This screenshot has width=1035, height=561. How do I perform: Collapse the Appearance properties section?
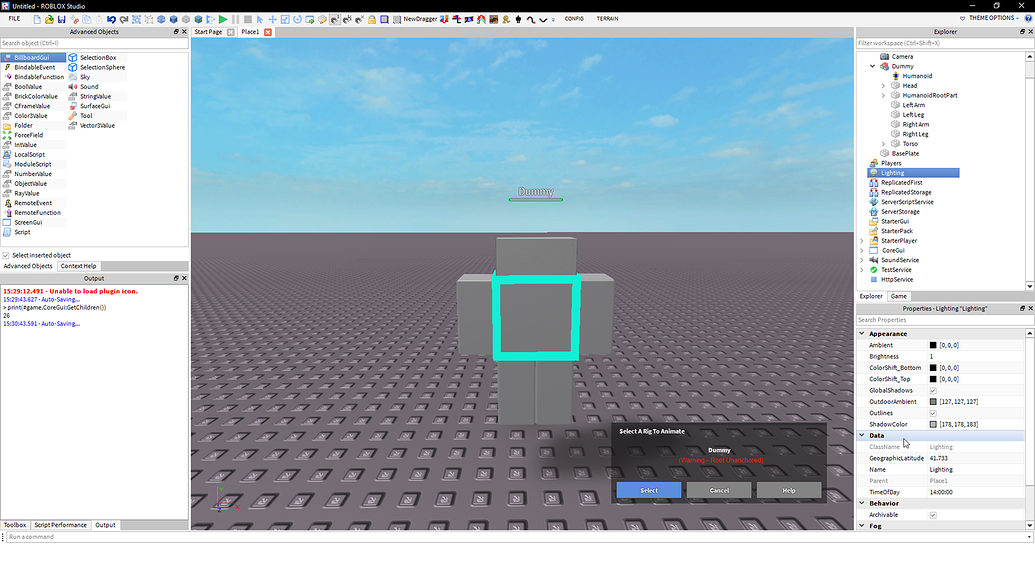click(x=861, y=334)
